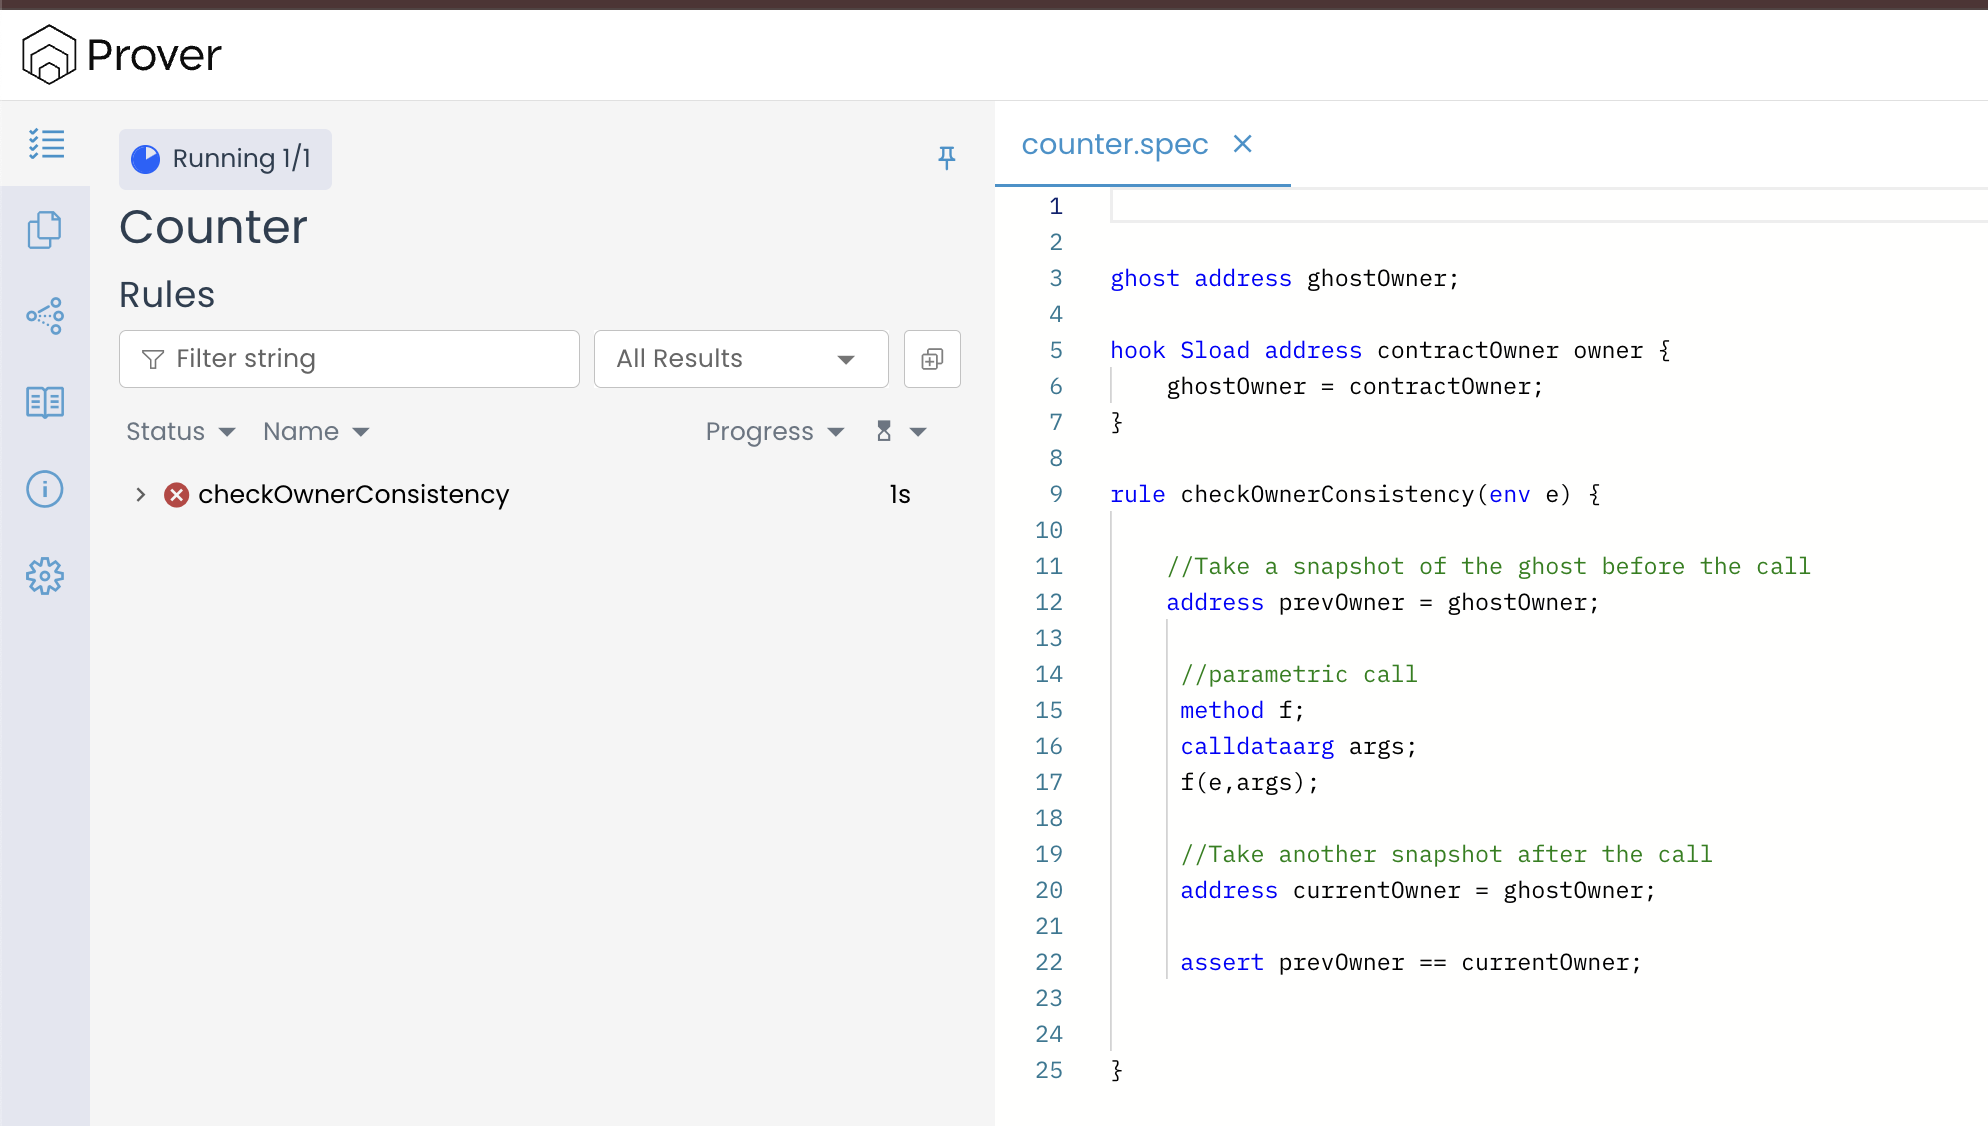This screenshot has height=1126, width=1988.
Task: Open the documentation book sidebar icon
Action: tap(45, 403)
